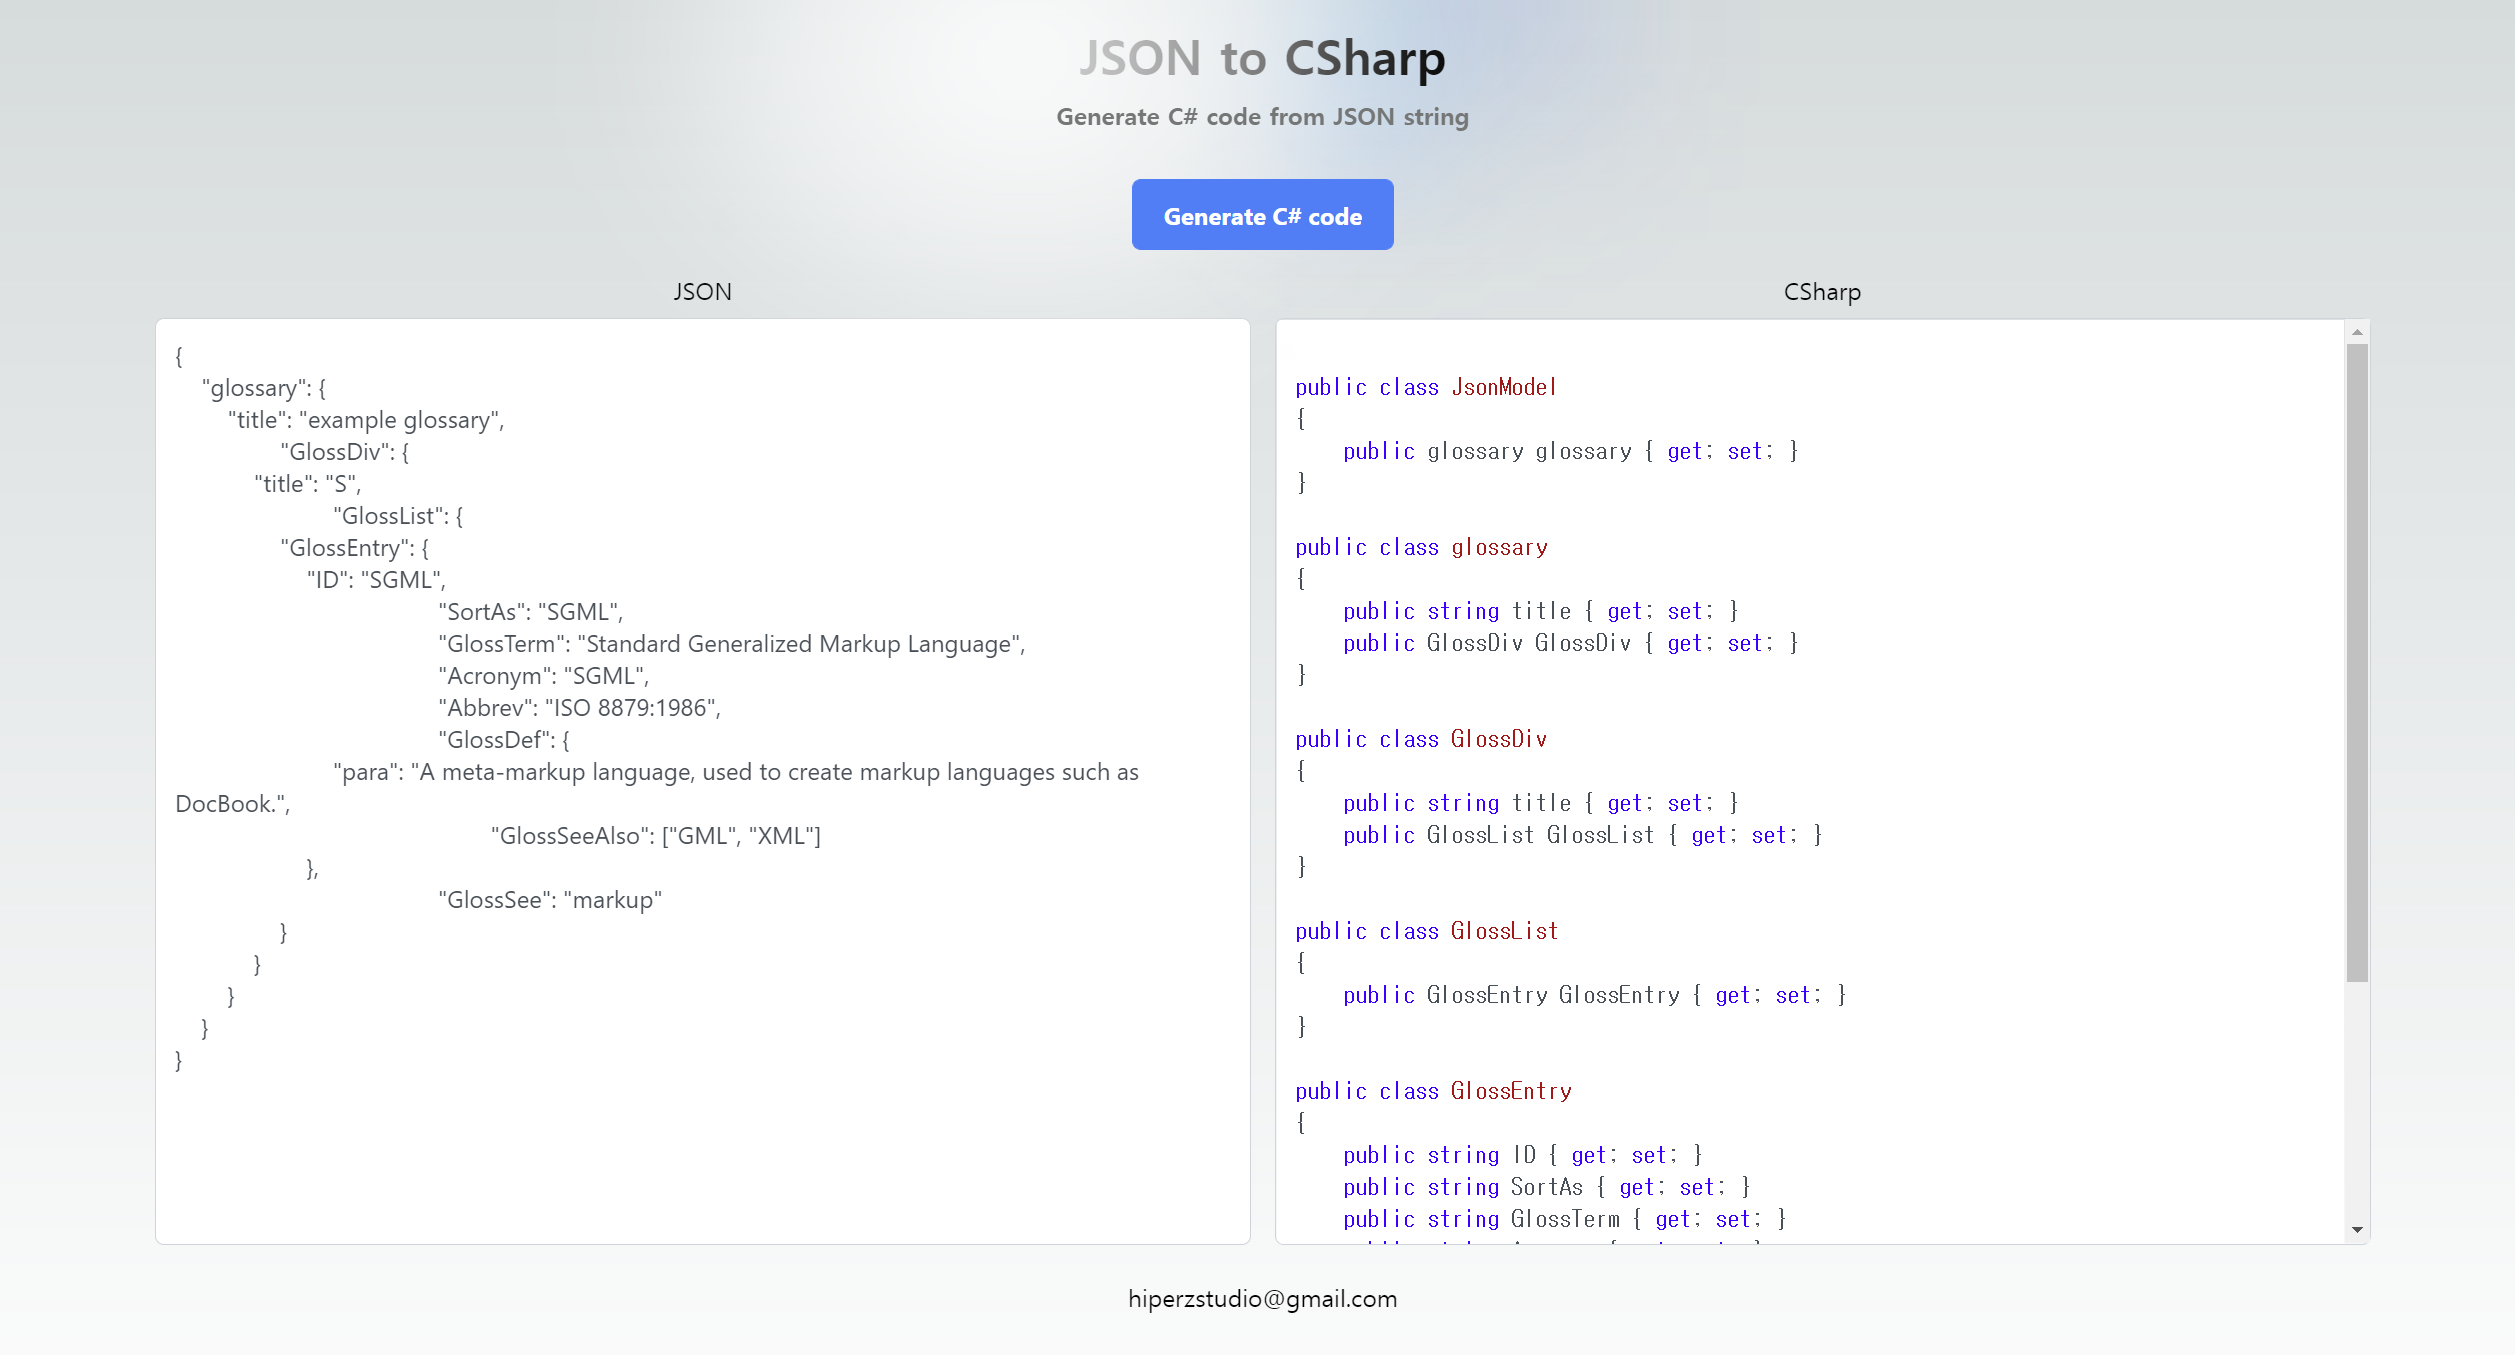Click the hiperzstudio@gmail.com contact email
Image resolution: width=2515 pixels, height=1355 pixels.
(1262, 1299)
